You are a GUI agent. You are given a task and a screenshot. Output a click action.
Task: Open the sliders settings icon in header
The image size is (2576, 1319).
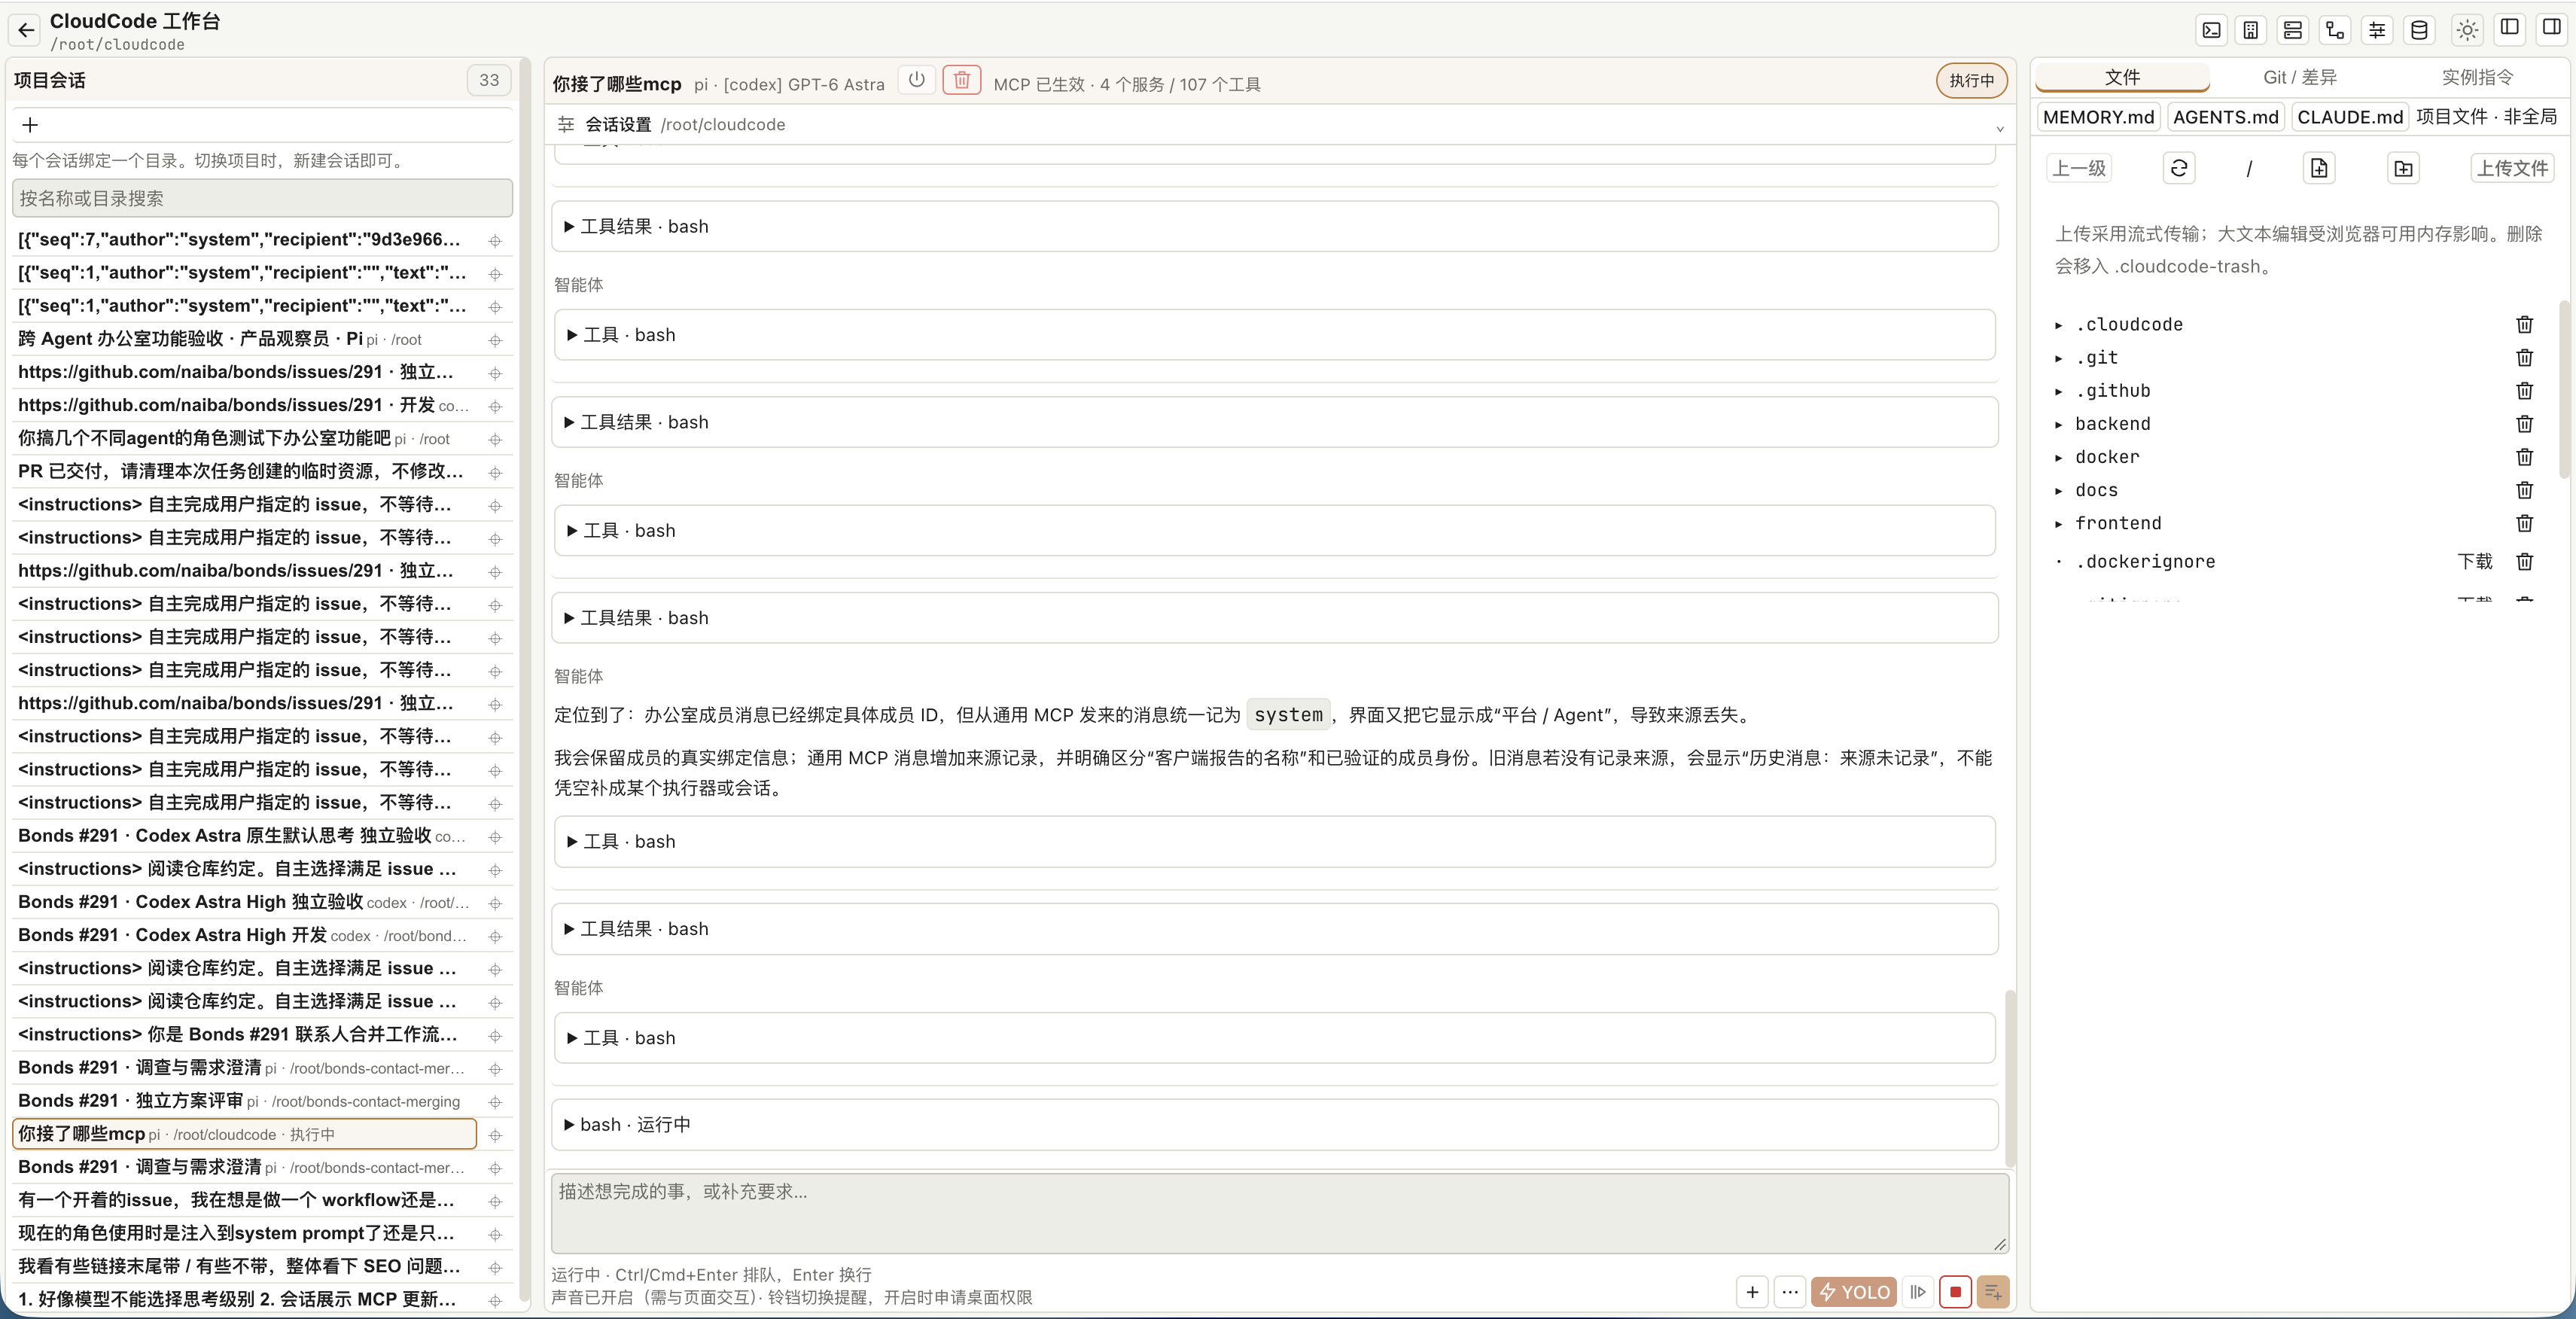click(2377, 30)
